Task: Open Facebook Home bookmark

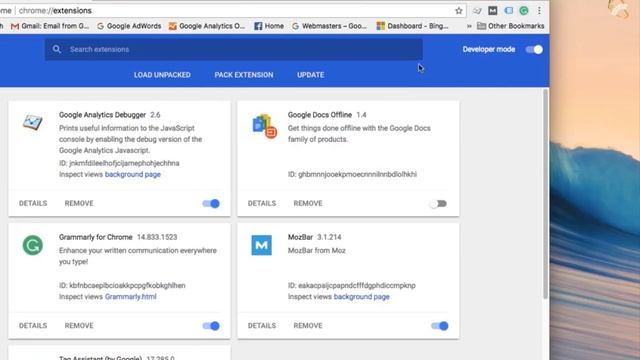Action: pos(269,26)
